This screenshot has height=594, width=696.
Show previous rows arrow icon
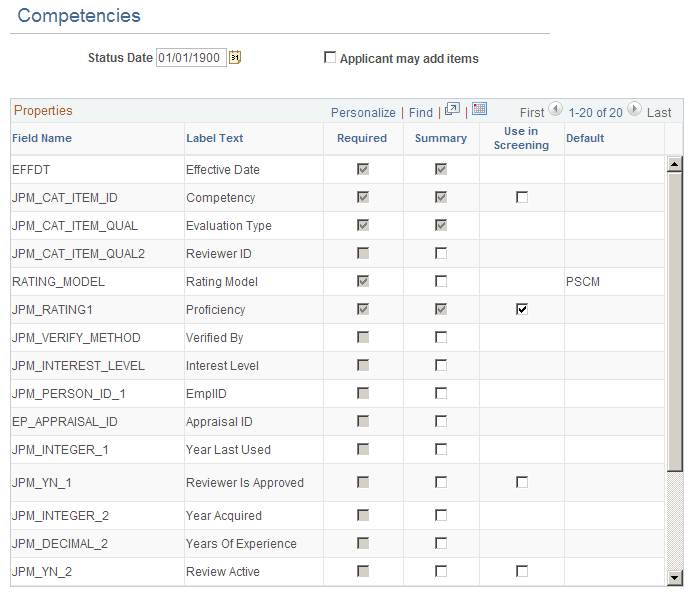(x=555, y=109)
